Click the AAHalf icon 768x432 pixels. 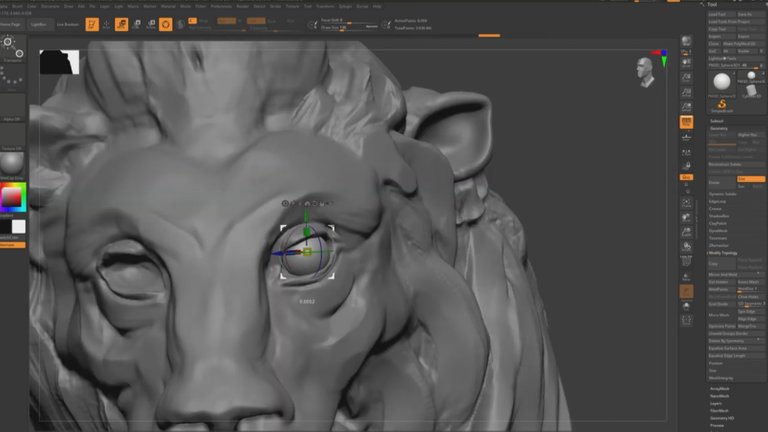tap(687, 107)
